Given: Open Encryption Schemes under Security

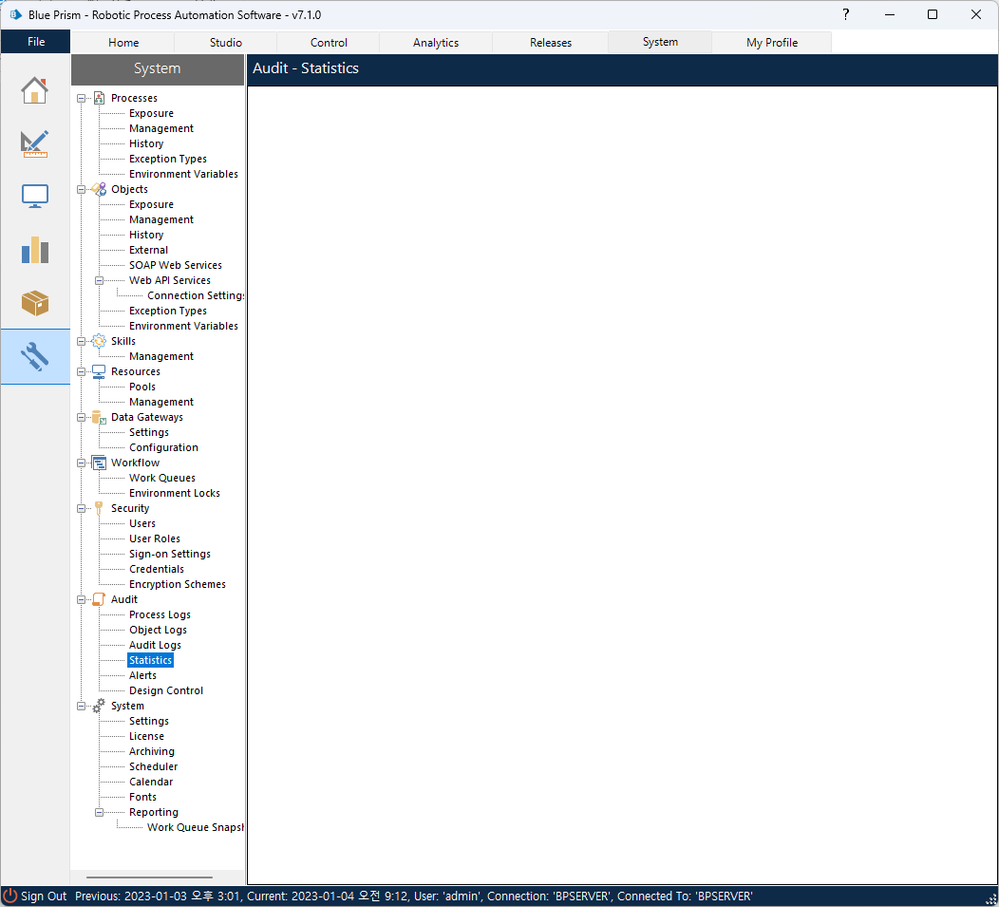Looking at the screenshot, I should click(x=177, y=584).
